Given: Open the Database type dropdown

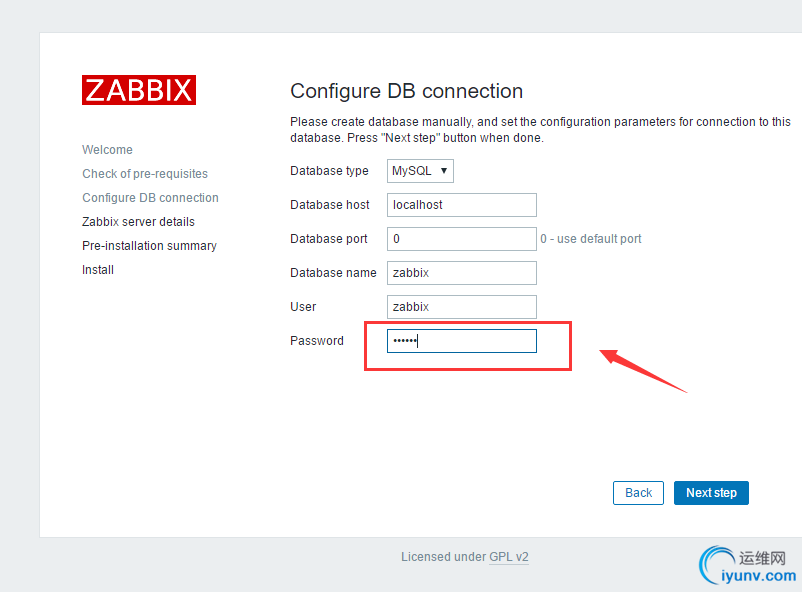Looking at the screenshot, I should (x=420, y=171).
